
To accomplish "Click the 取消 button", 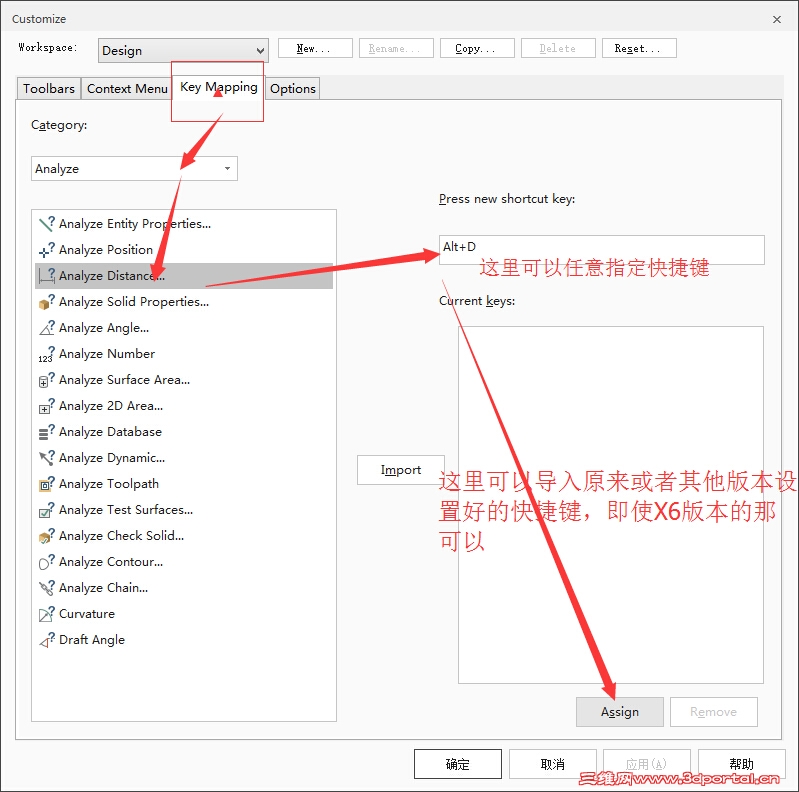I will [553, 764].
